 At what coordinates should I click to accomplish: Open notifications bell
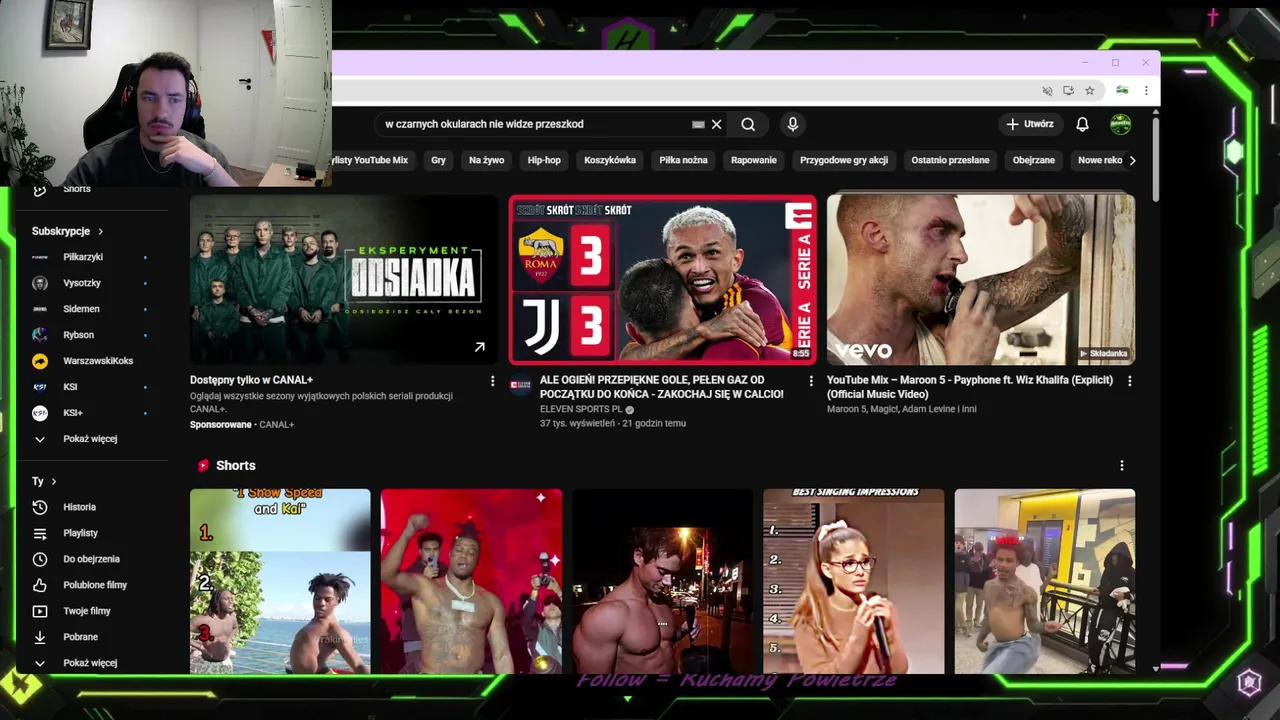1082,124
